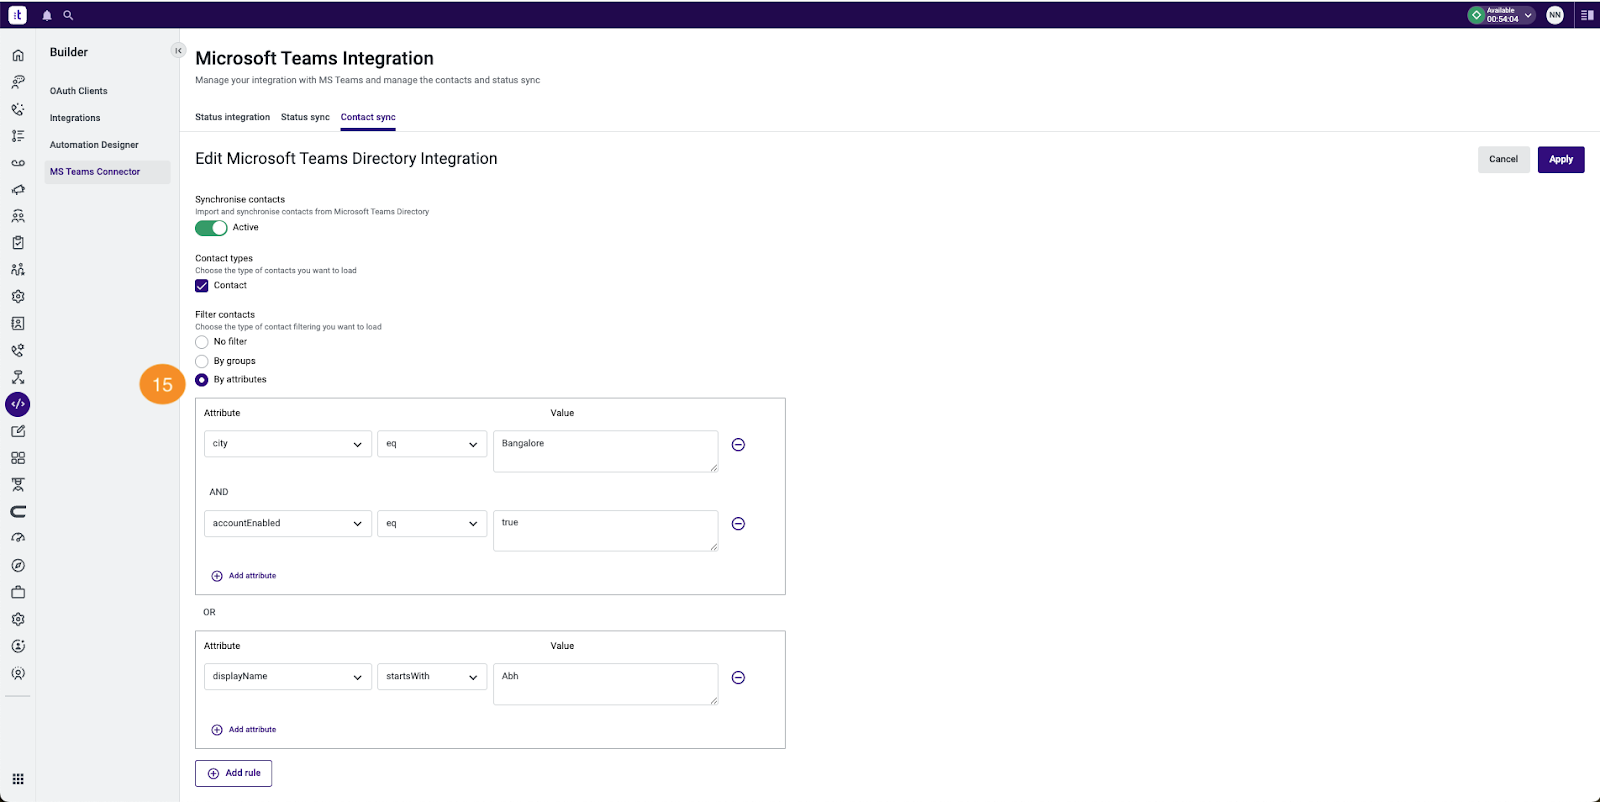The width and height of the screenshot is (1600, 802).
Task: Open the call routing flow icon
Action: 18,377
